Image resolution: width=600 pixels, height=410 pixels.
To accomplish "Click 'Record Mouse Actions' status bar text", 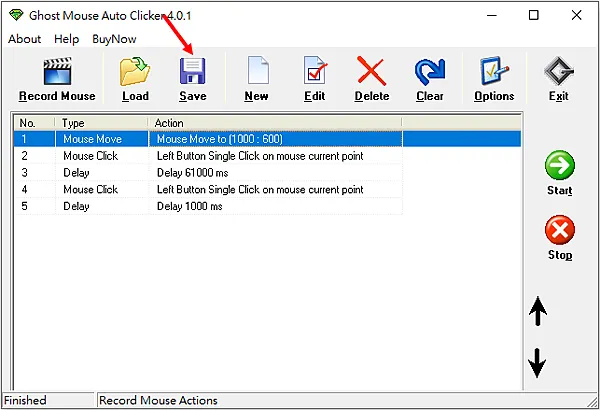I will pos(158,400).
